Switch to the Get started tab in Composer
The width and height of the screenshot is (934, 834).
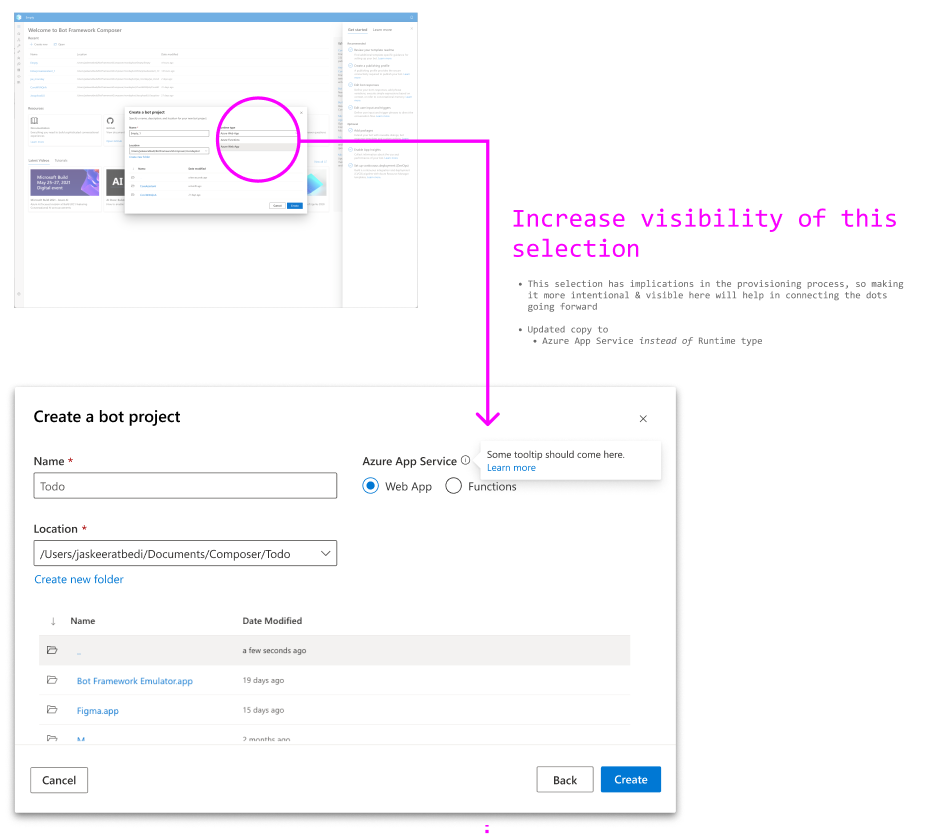coord(357,30)
